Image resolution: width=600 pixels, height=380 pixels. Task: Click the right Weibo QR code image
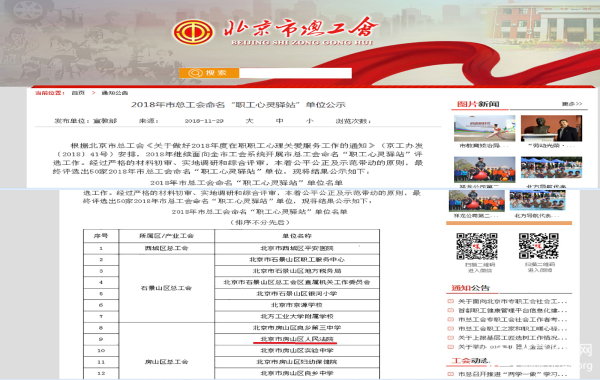coord(538,246)
